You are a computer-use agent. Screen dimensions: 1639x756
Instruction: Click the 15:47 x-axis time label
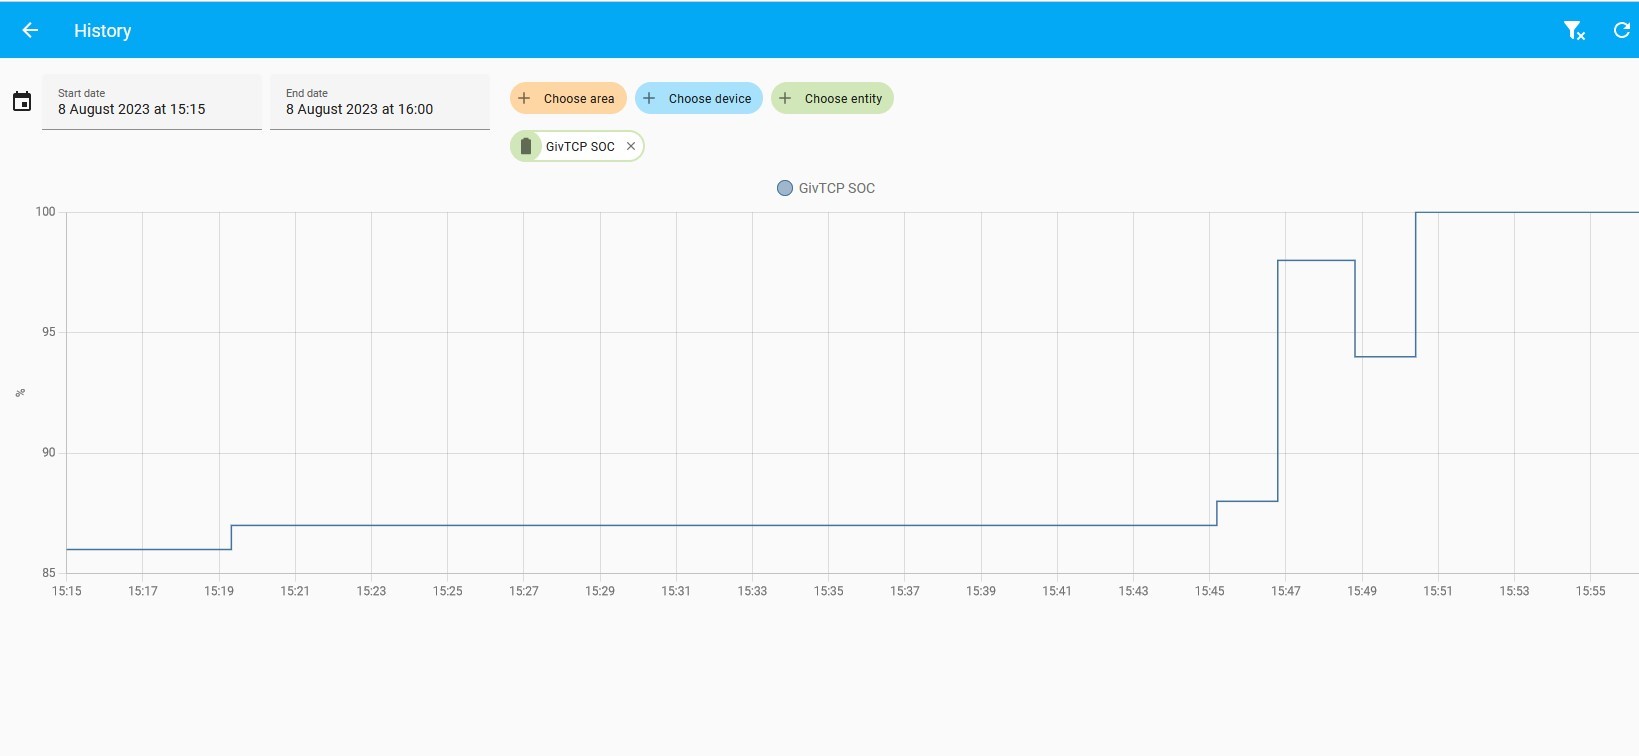pos(1286,591)
